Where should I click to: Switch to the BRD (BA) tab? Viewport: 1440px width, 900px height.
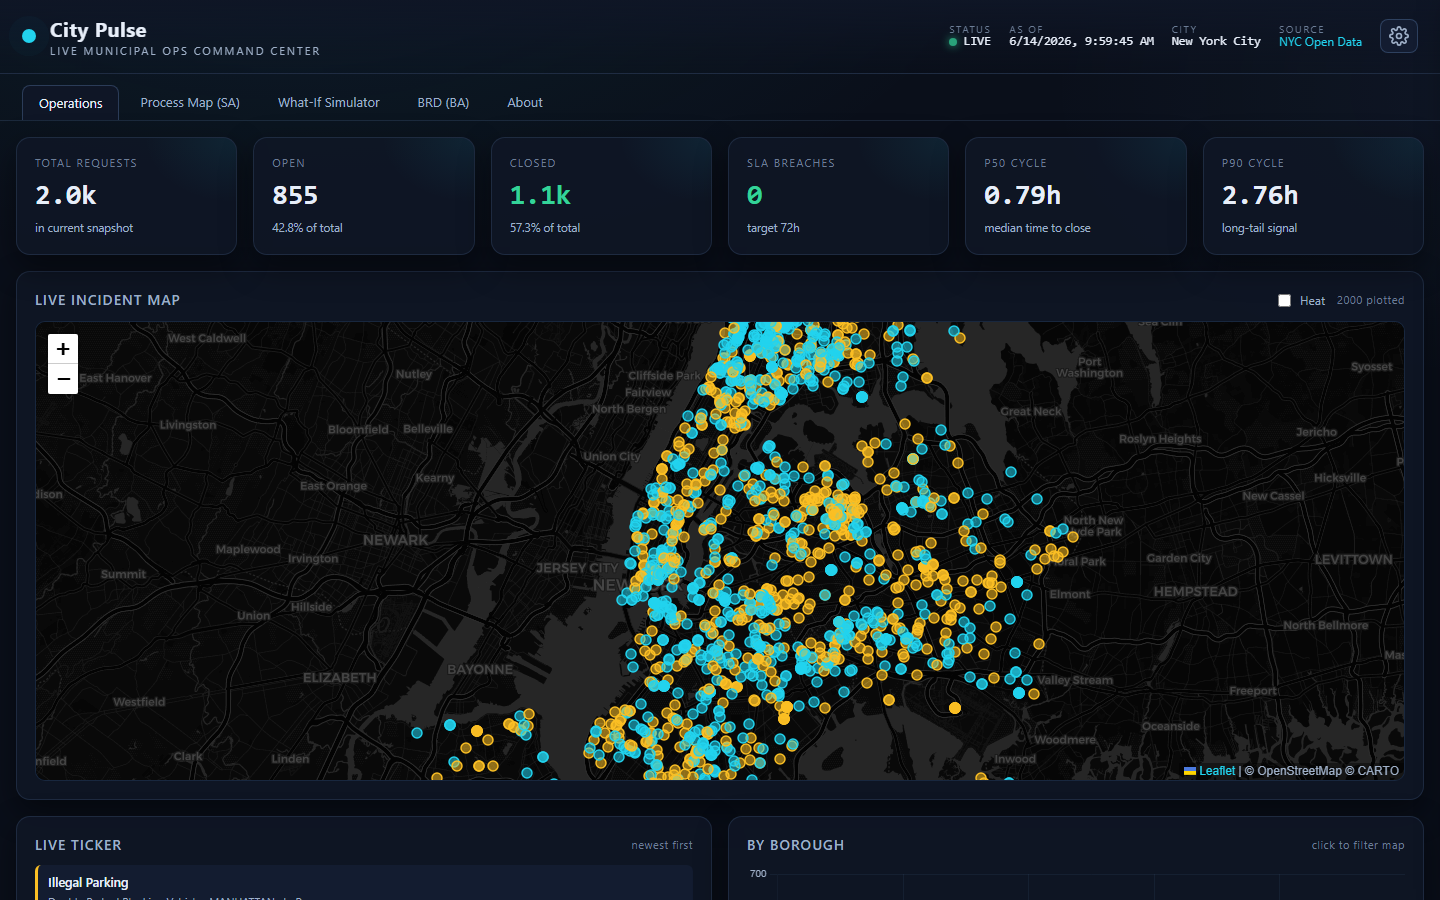[443, 103]
